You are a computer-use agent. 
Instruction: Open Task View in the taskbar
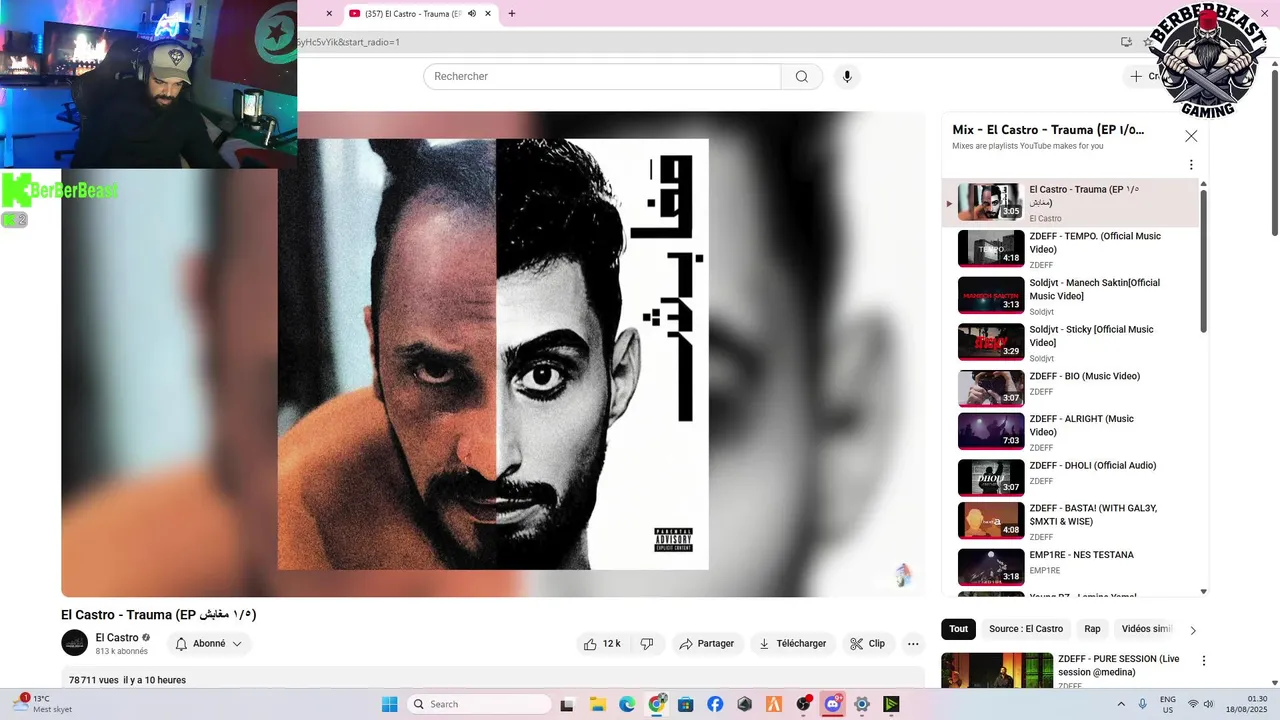(567, 704)
